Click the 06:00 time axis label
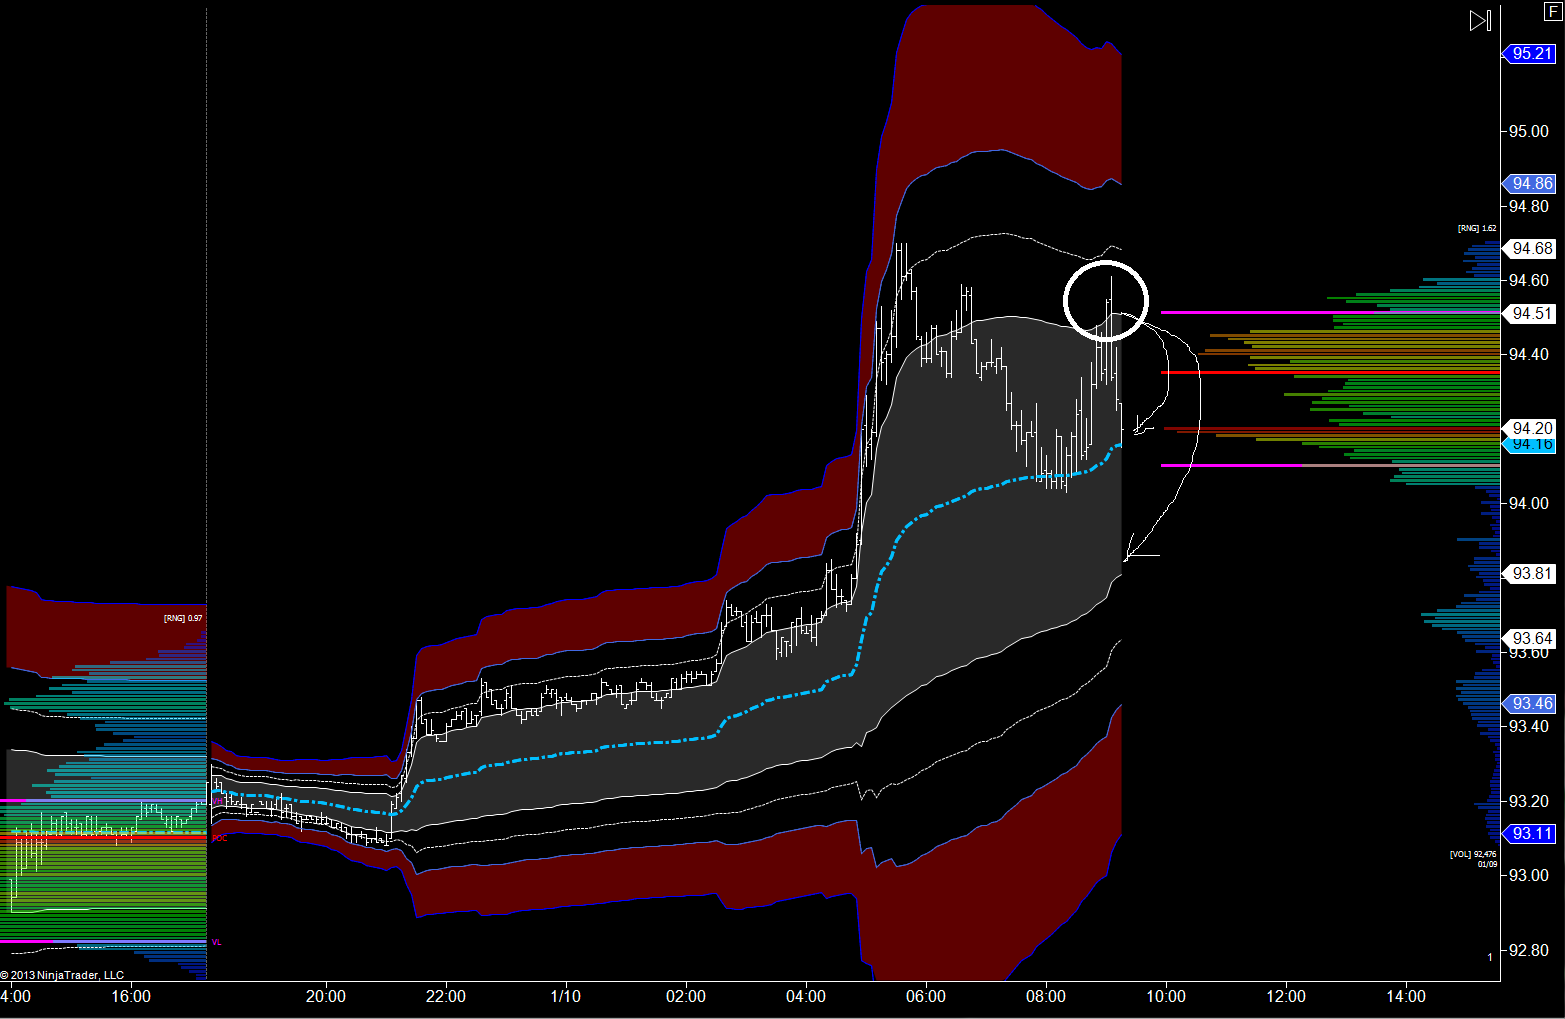 [926, 996]
